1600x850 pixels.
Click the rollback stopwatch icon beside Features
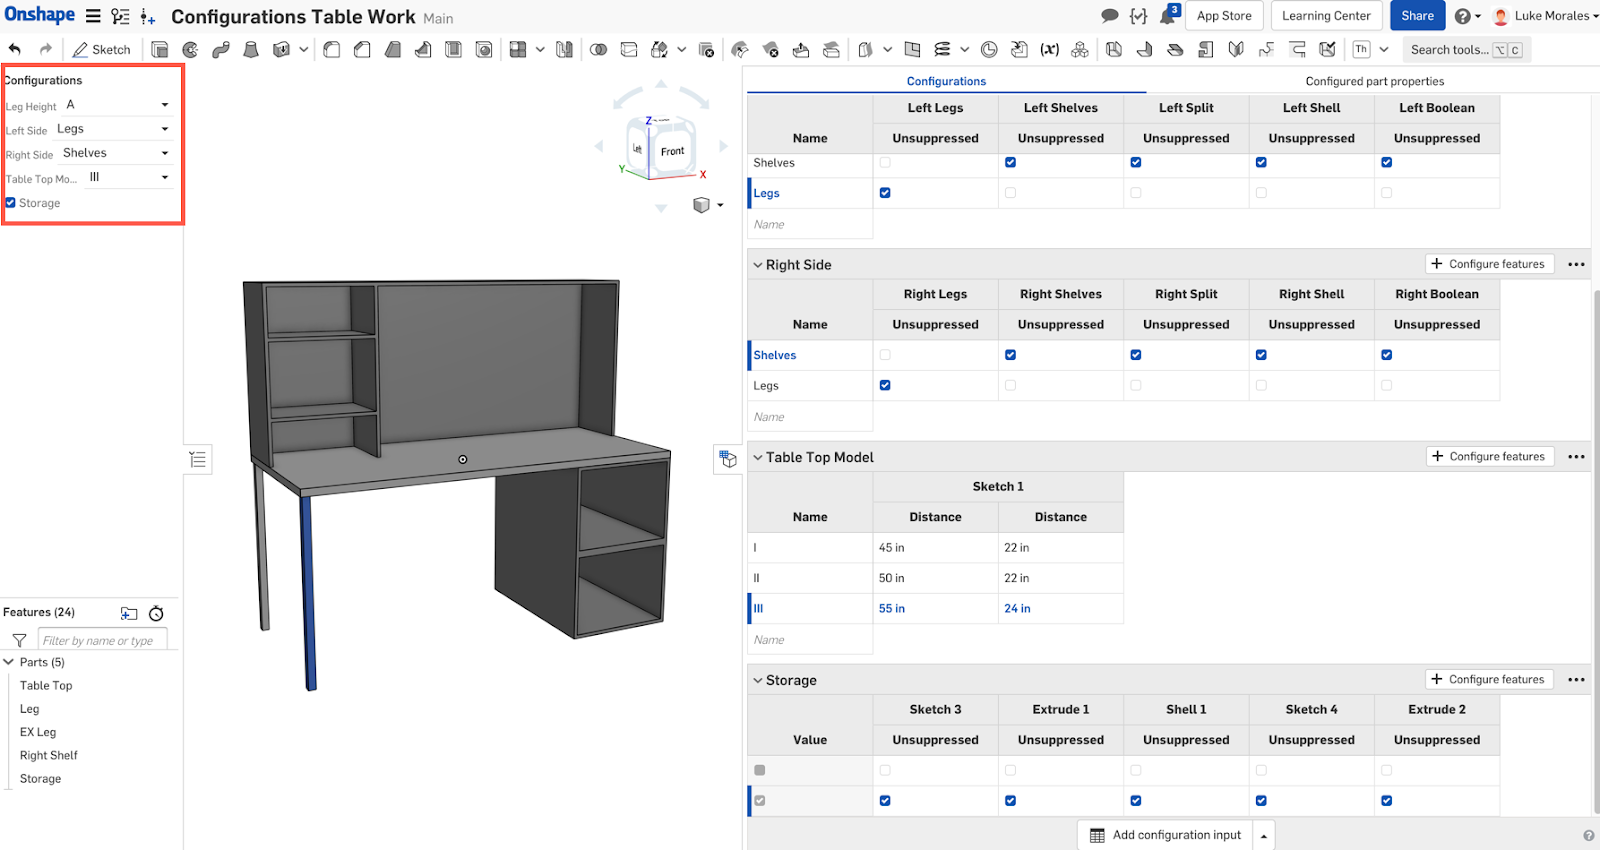click(156, 613)
